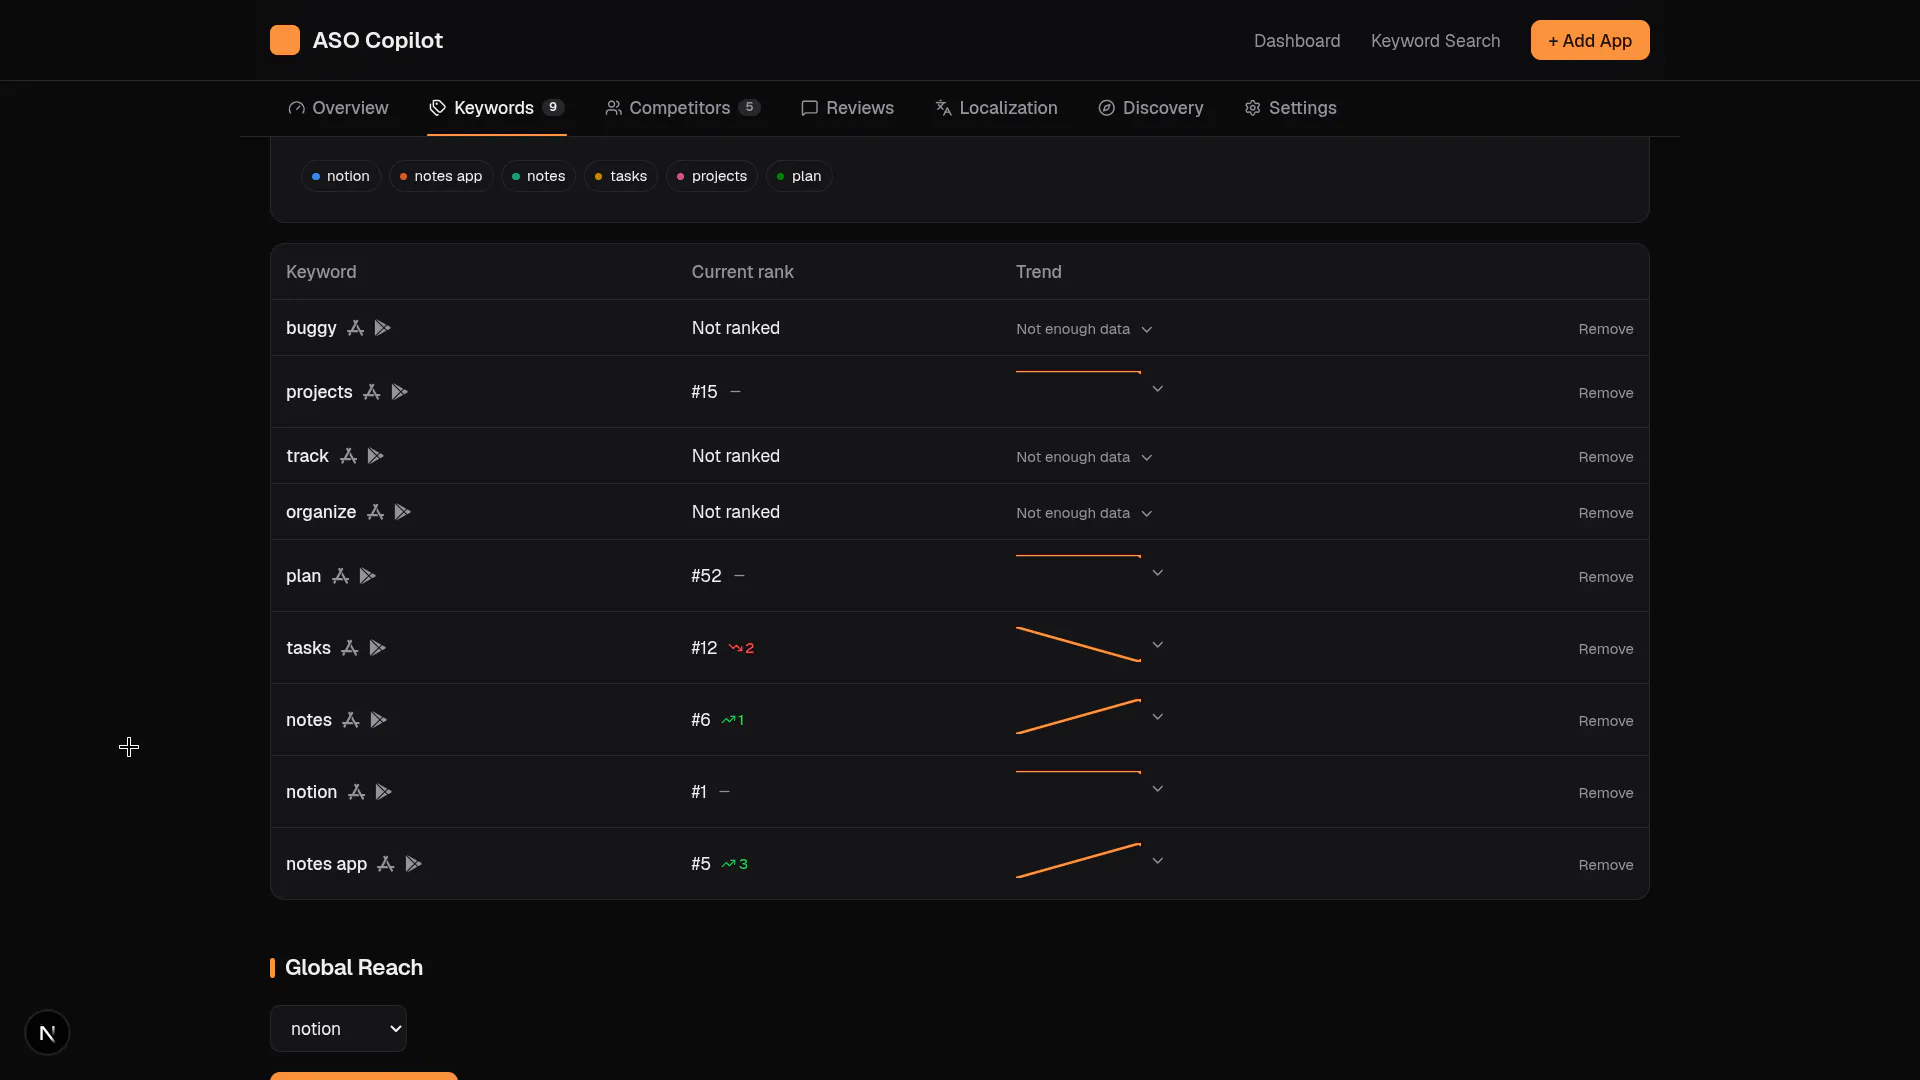Click the Google Play icon for tasks row
This screenshot has width=1920, height=1080.
[377, 648]
